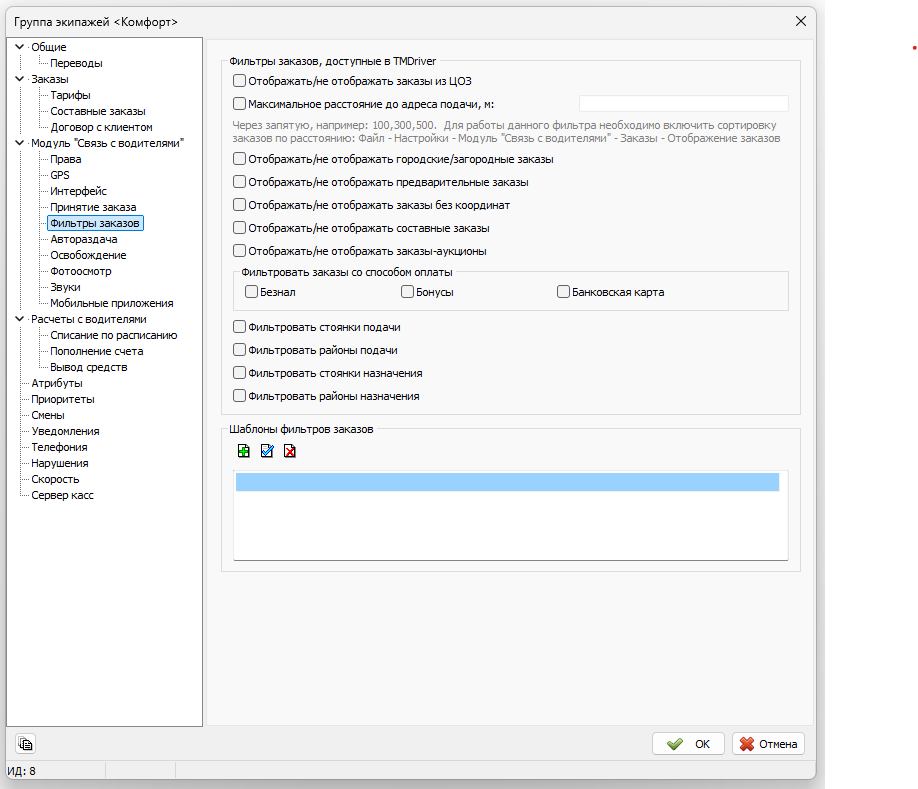Enable Фильтровать стоянки подачи checkbox
918x789 pixels.
tap(239, 327)
